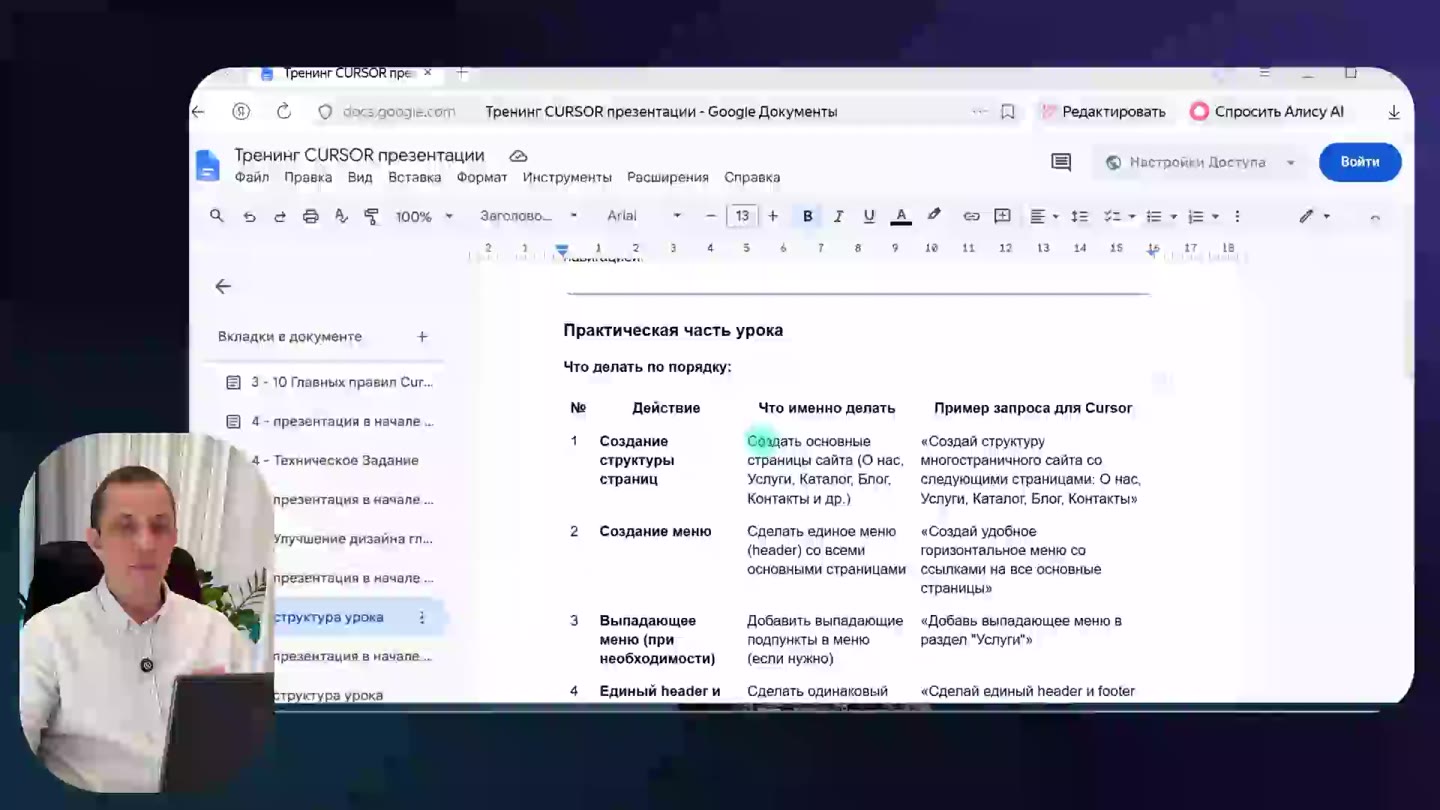Viewport: 1440px width, 810px height.
Task: Insert a link using the chain icon
Action: coord(971,216)
